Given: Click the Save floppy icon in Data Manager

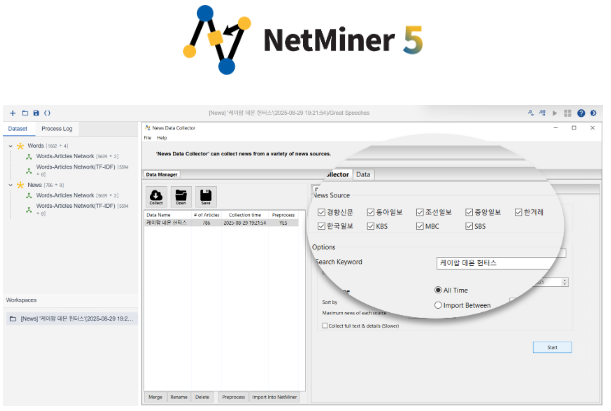Looking at the screenshot, I should pos(206,196).
